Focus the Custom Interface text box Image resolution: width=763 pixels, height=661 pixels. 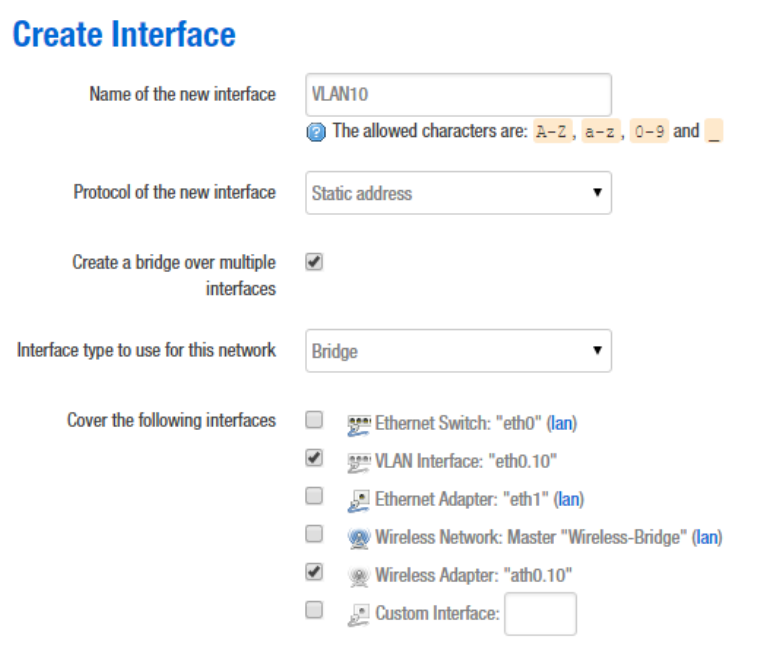[x=540, y=614]
